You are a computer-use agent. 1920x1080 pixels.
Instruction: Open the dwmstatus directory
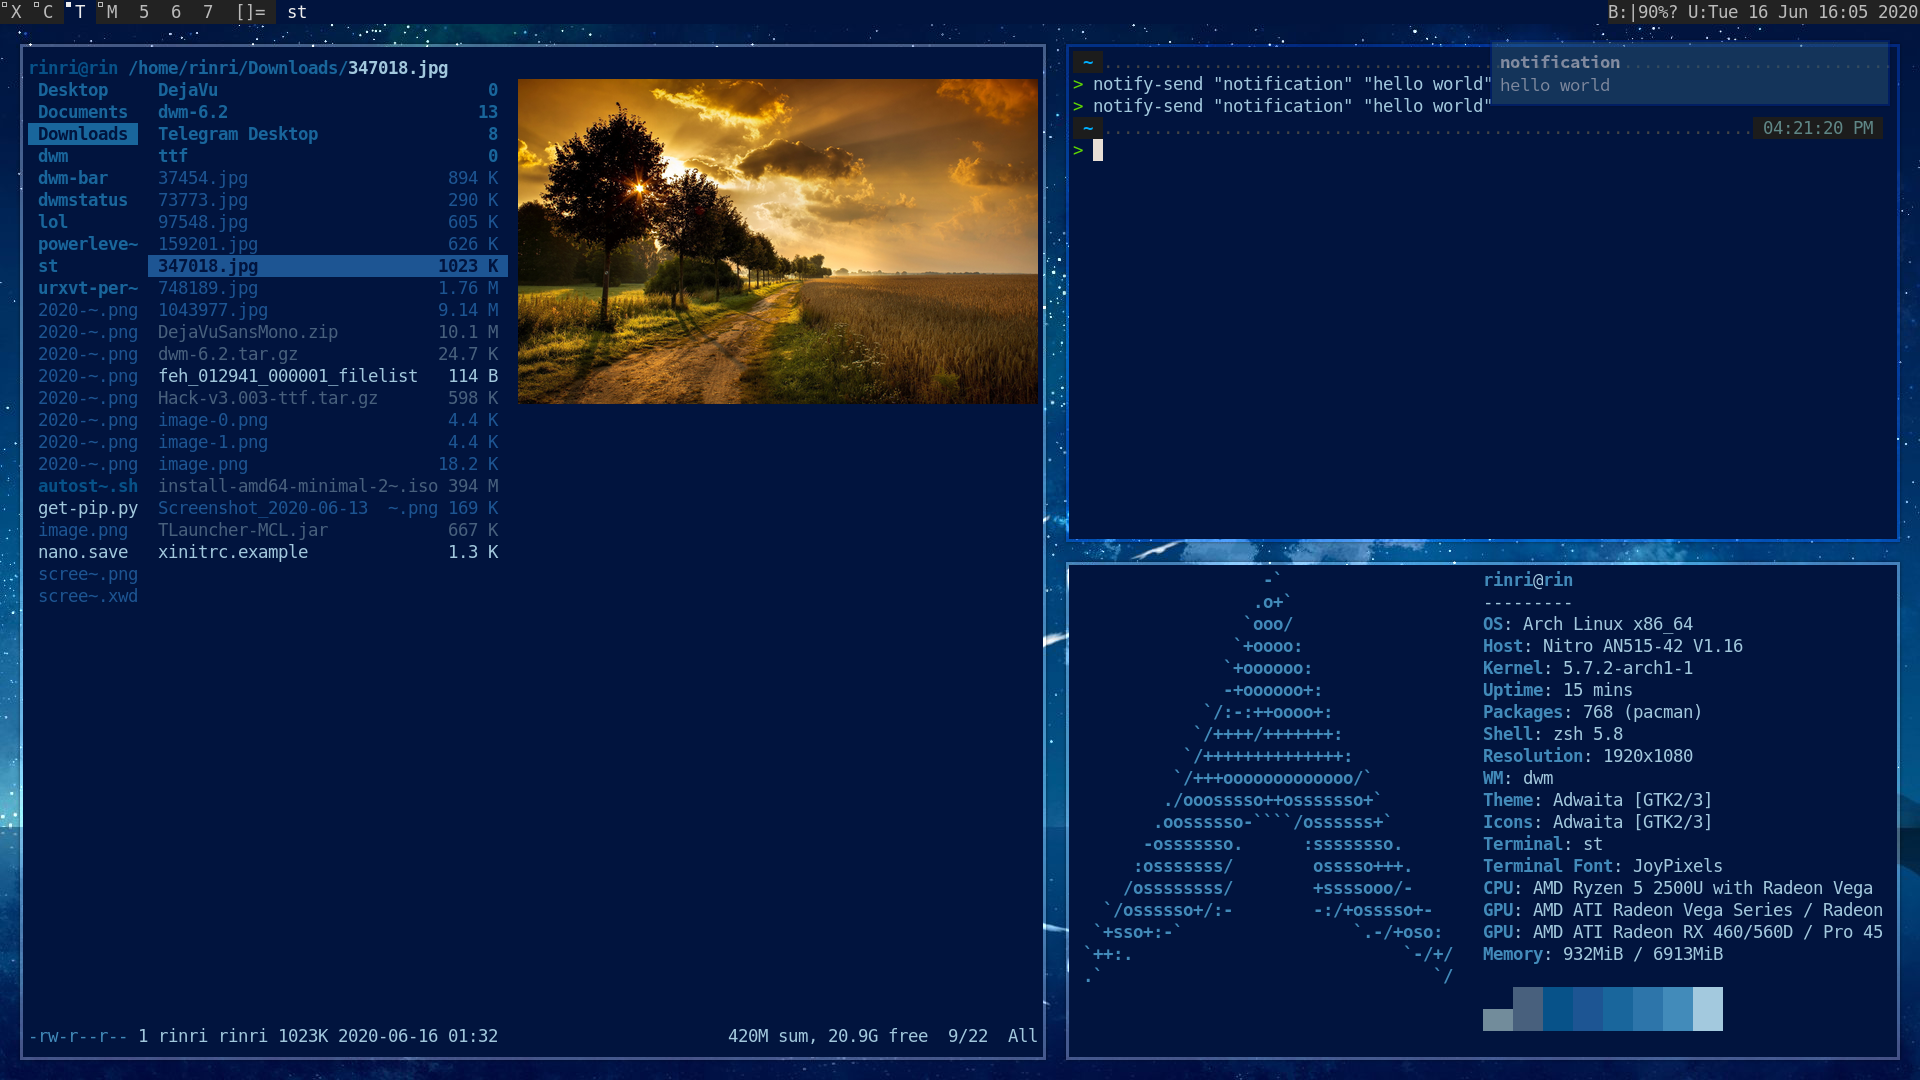click(x=83, y=200)
